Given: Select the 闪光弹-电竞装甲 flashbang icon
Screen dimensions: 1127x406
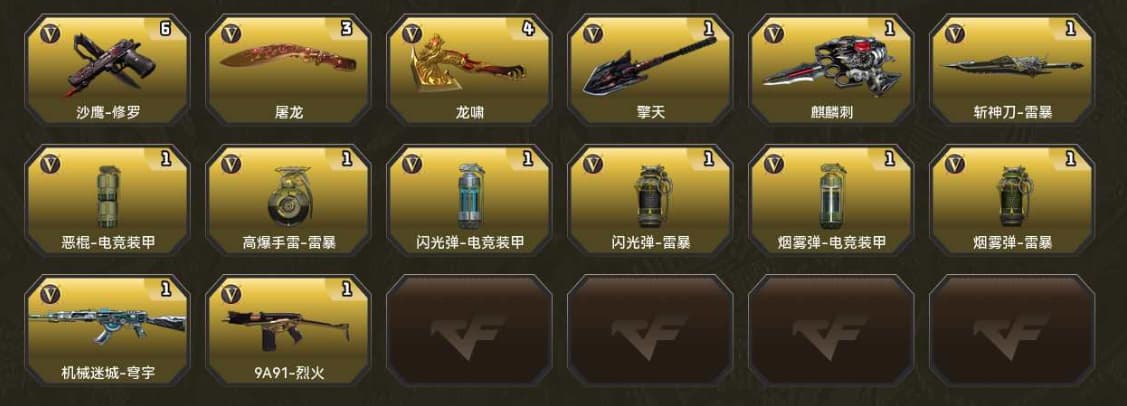Looking at the screenshot, I should tap(469, 195).
